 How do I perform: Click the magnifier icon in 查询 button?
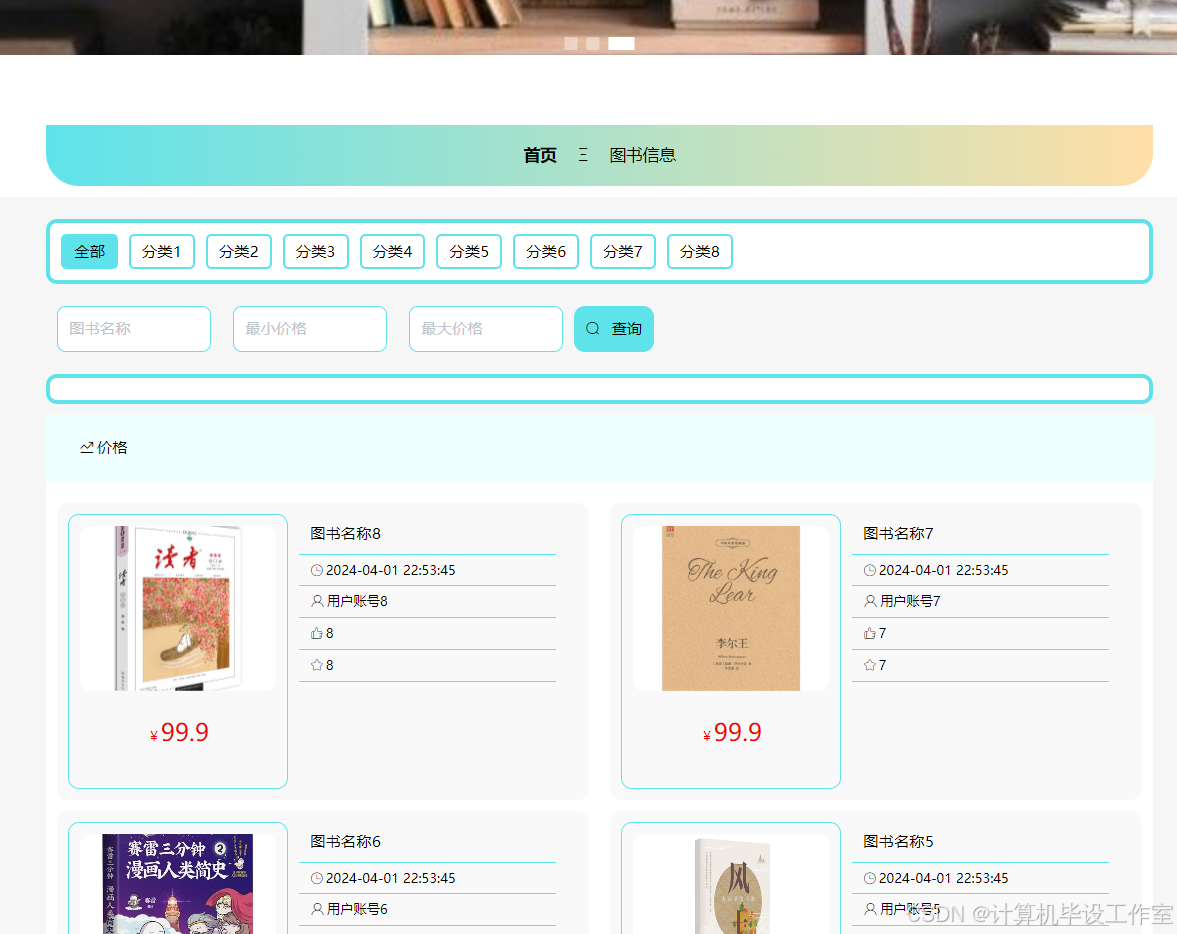click(593, 329)
